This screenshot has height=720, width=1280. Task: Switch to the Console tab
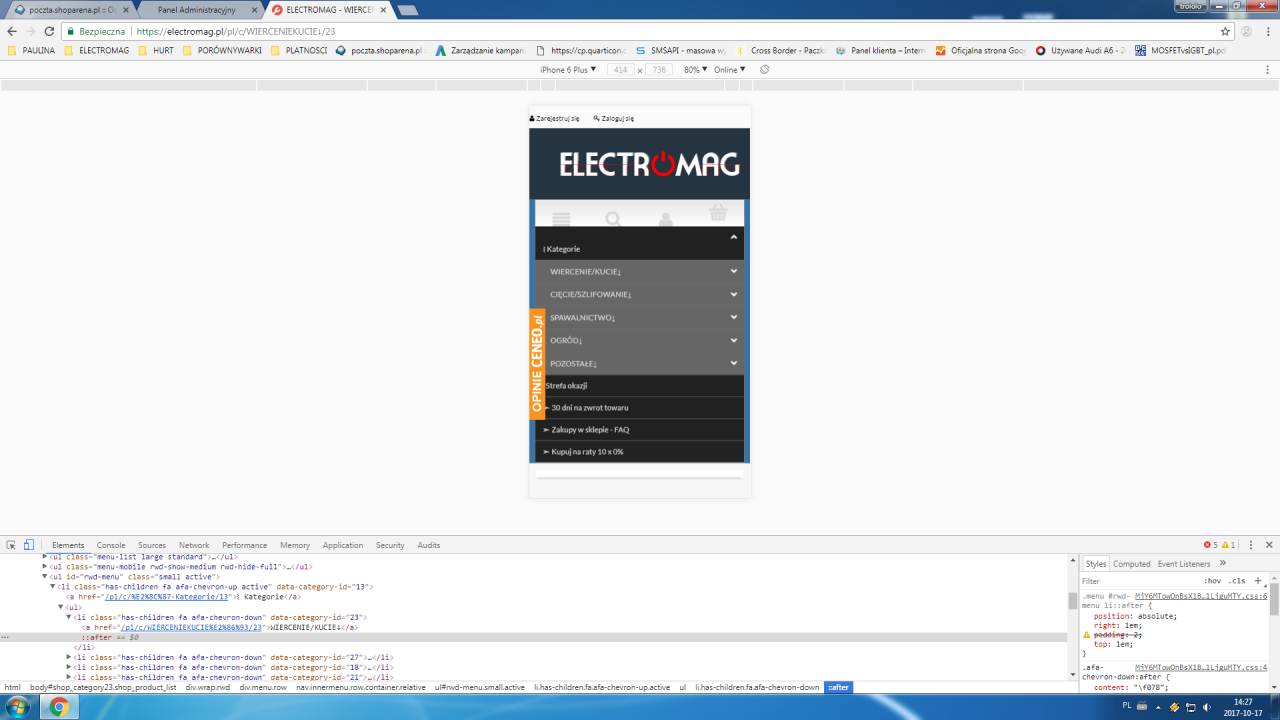[x=111, y=545]
